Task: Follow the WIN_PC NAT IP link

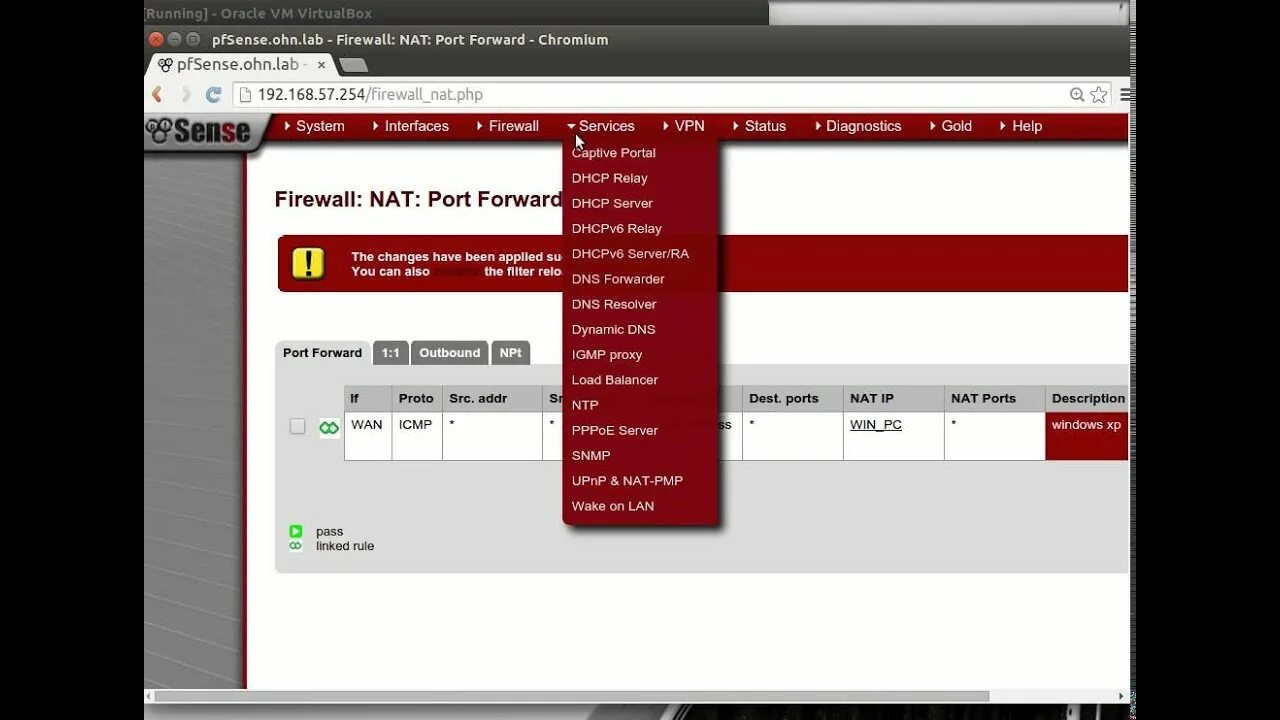Action: point(876,425)
